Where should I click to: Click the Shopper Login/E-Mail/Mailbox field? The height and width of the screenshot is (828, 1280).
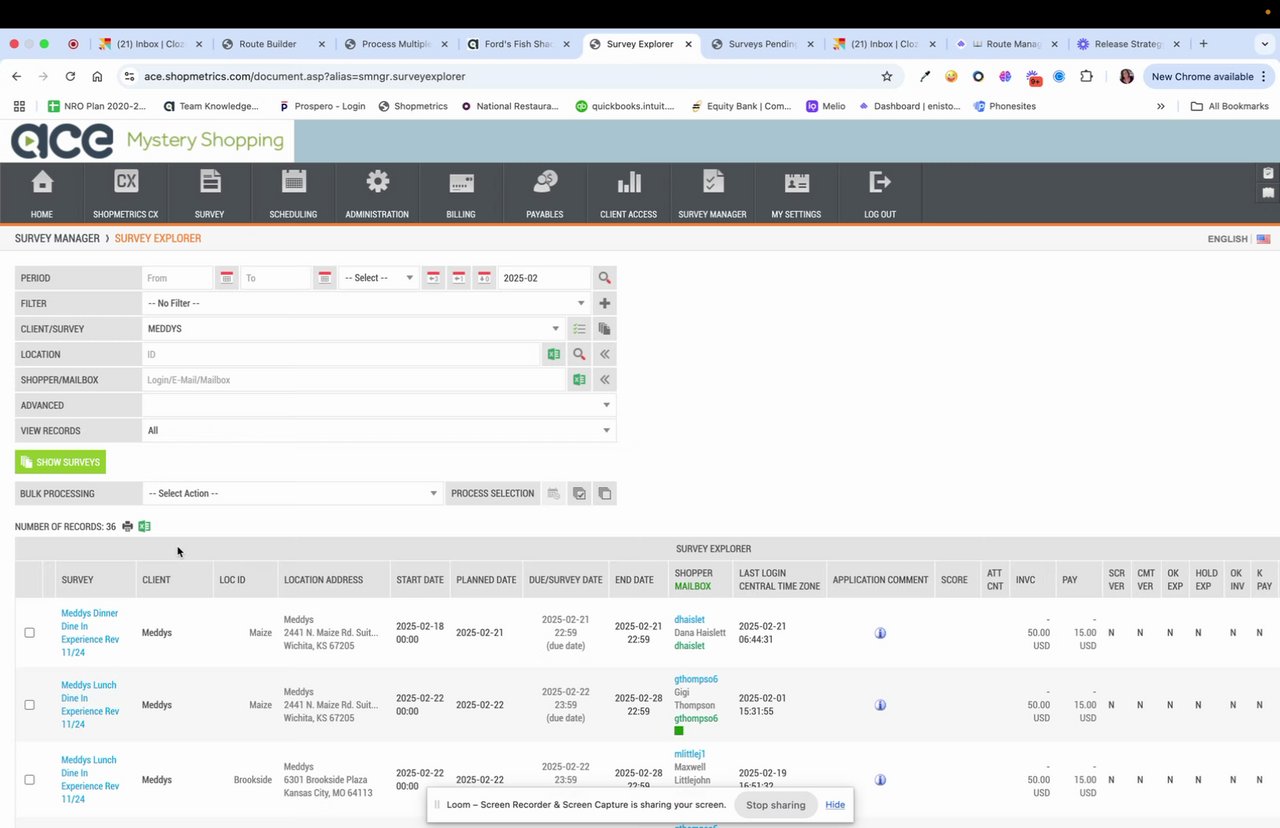tap(353, 380)
